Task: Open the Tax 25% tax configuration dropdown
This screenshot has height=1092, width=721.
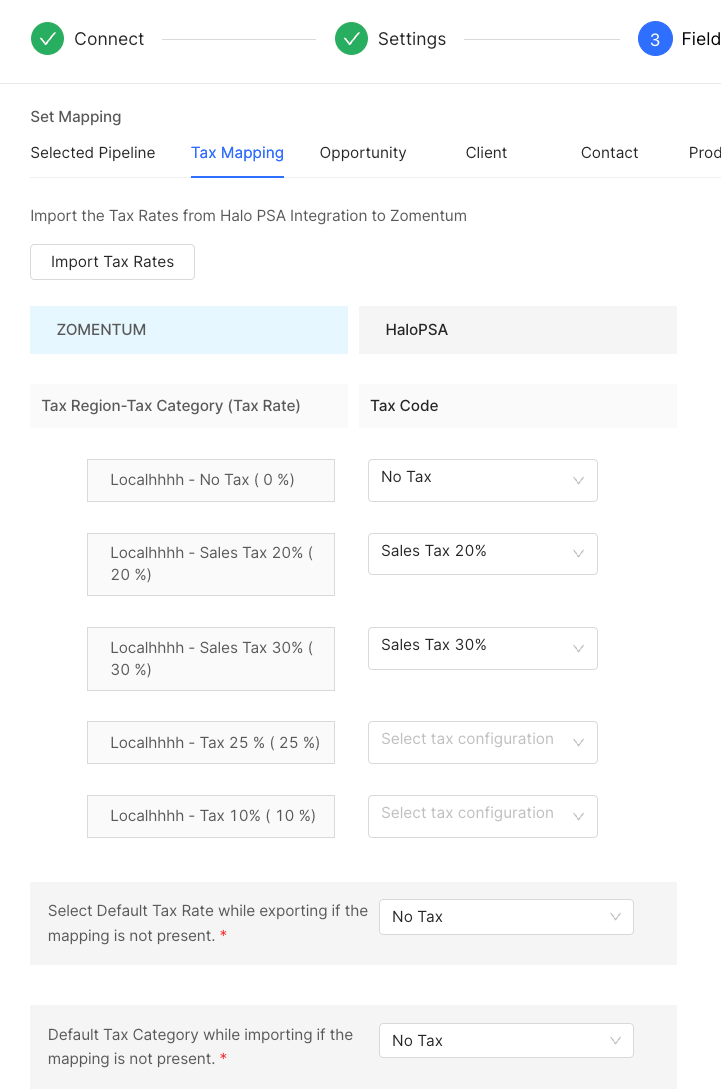Action: coord(468,741)
